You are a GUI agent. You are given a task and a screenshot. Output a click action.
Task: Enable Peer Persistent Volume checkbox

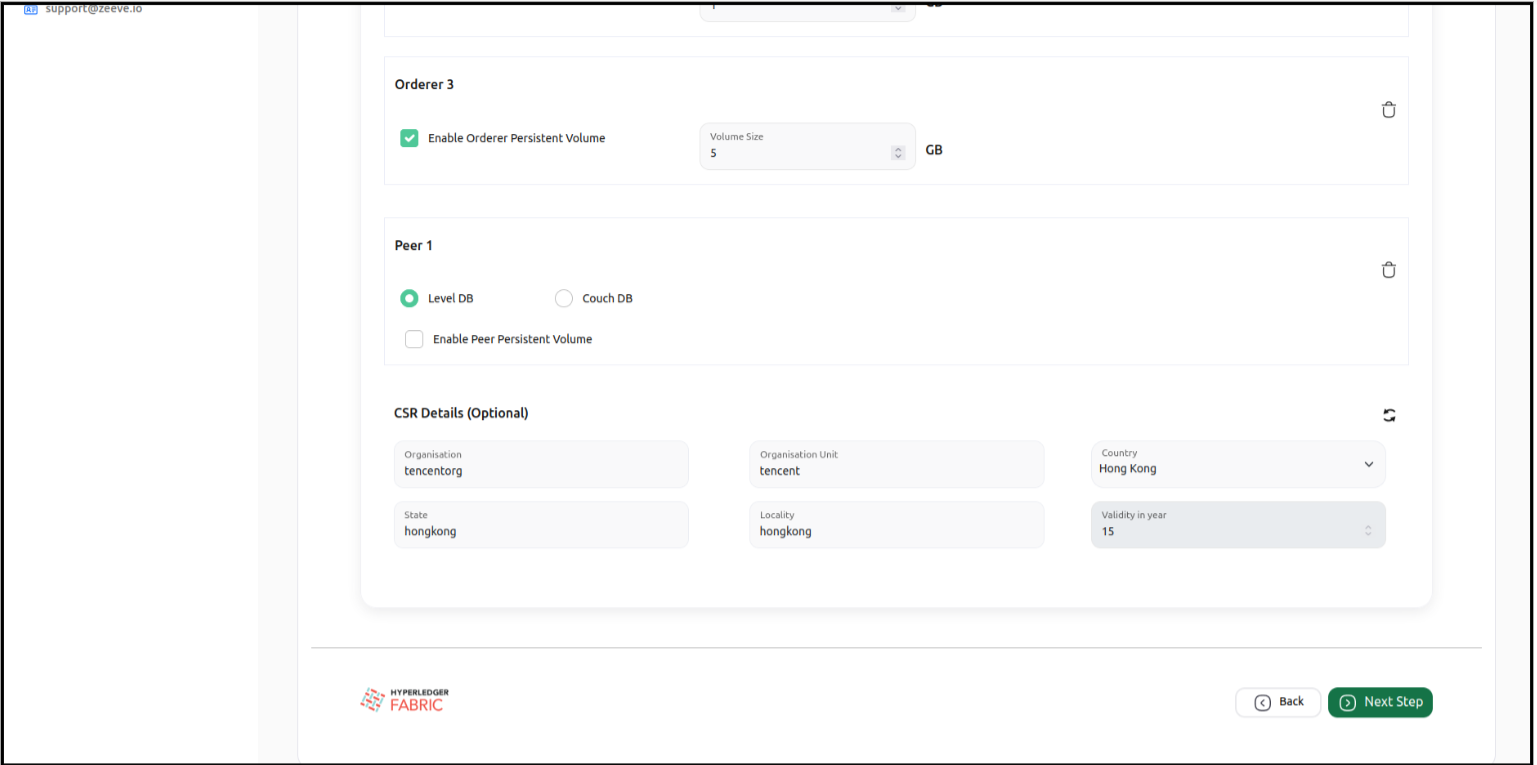[414, 339]
